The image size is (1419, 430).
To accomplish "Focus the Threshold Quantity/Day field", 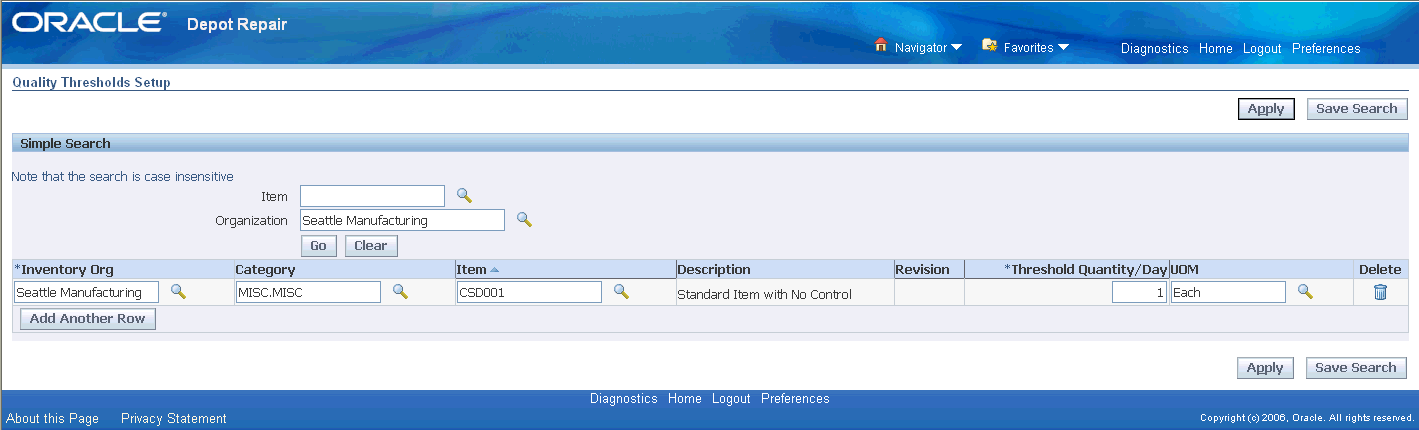I will coord(1139,292).
